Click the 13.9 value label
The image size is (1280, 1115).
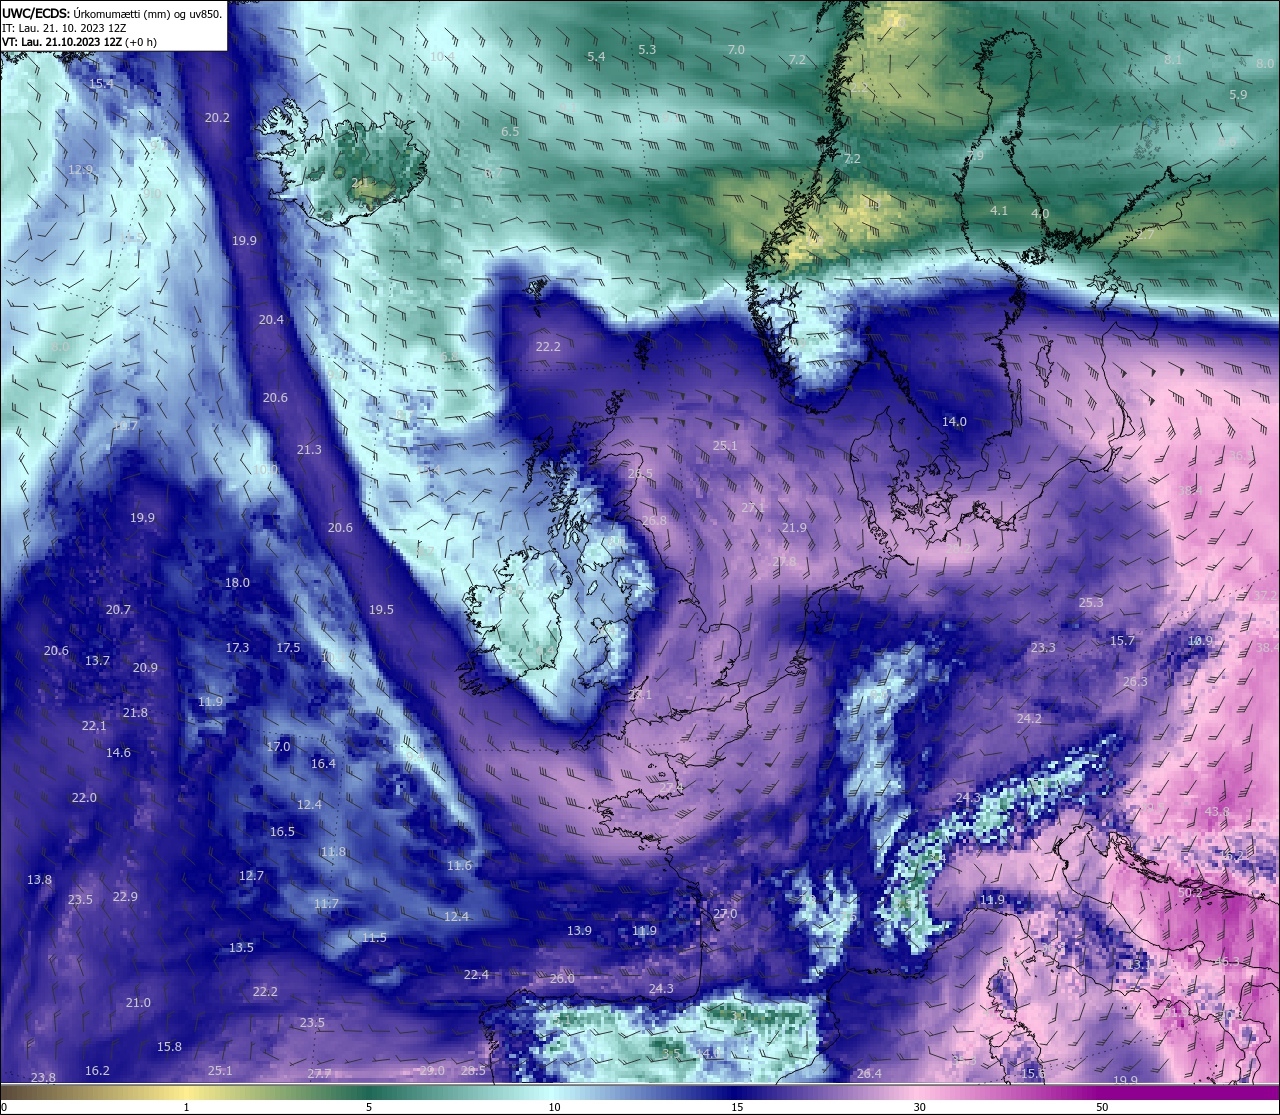point(579,931)
